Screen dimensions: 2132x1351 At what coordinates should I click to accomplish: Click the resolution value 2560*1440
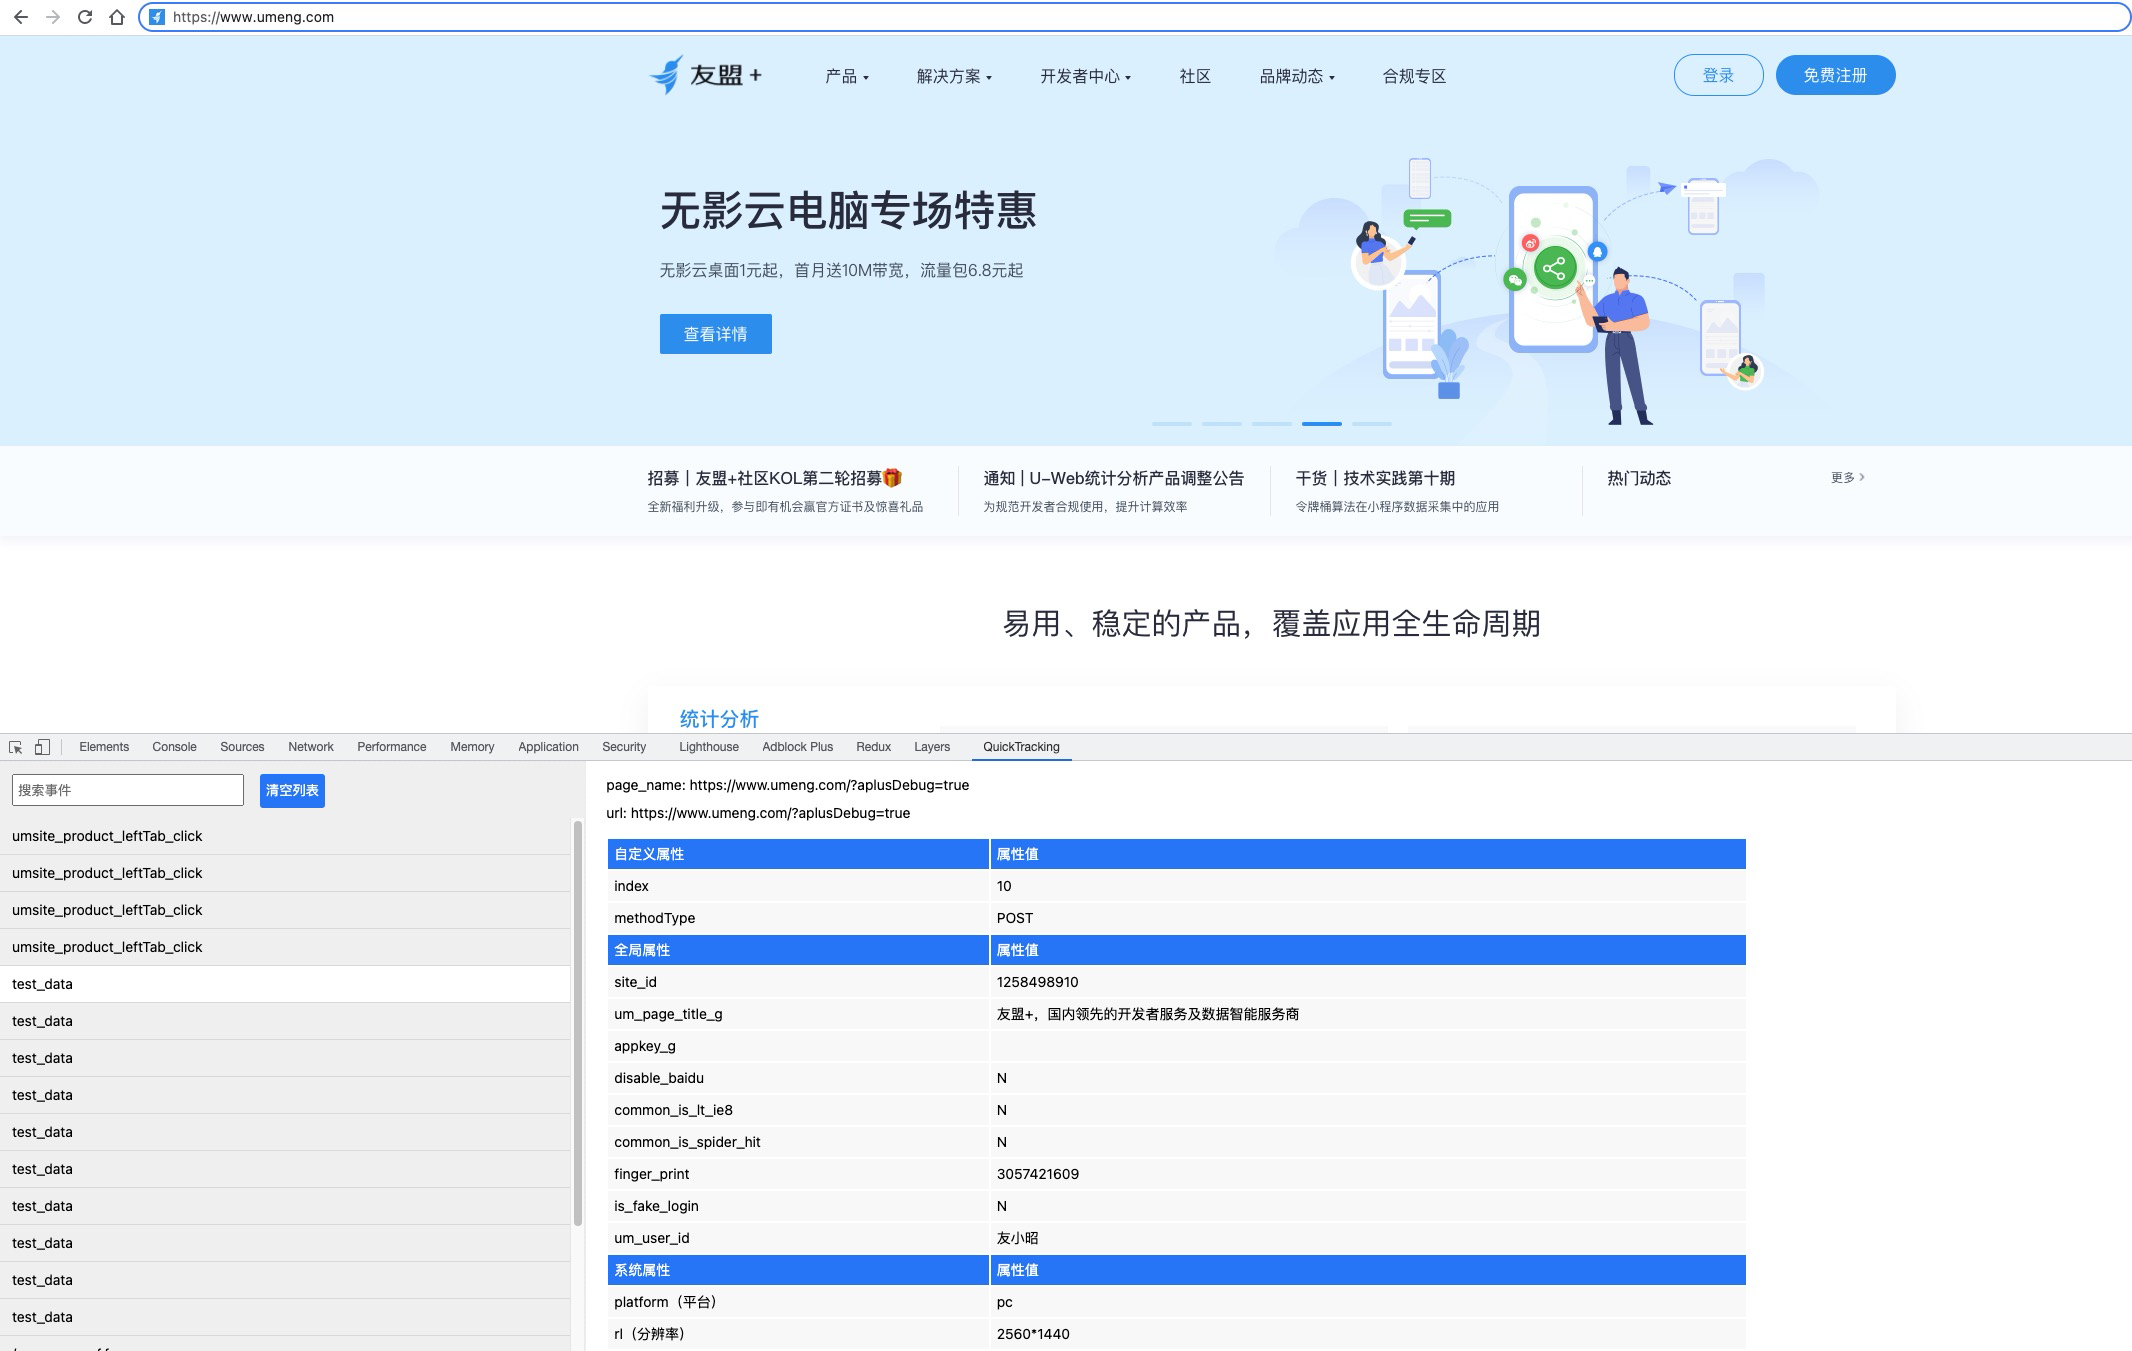tap(1033, 1334)
